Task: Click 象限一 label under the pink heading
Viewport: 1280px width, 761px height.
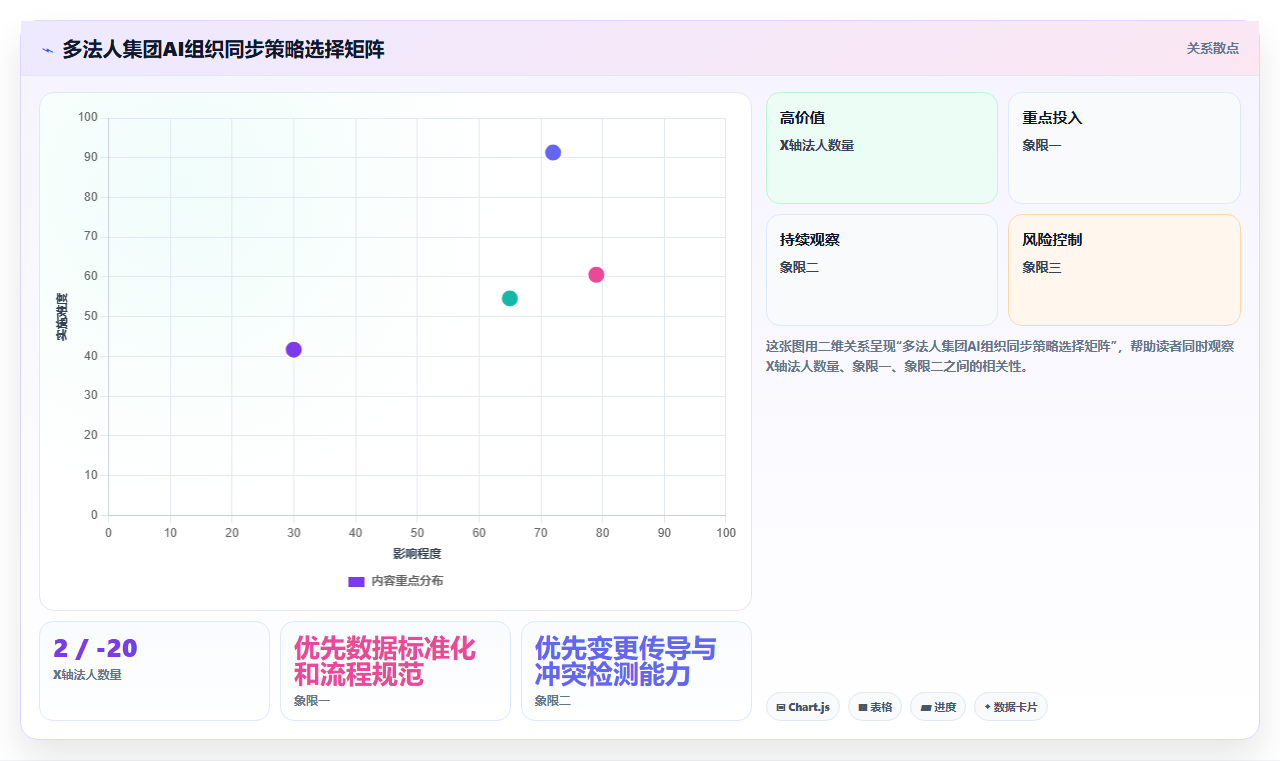Action: pyautogui.click(x=312, y=701)
